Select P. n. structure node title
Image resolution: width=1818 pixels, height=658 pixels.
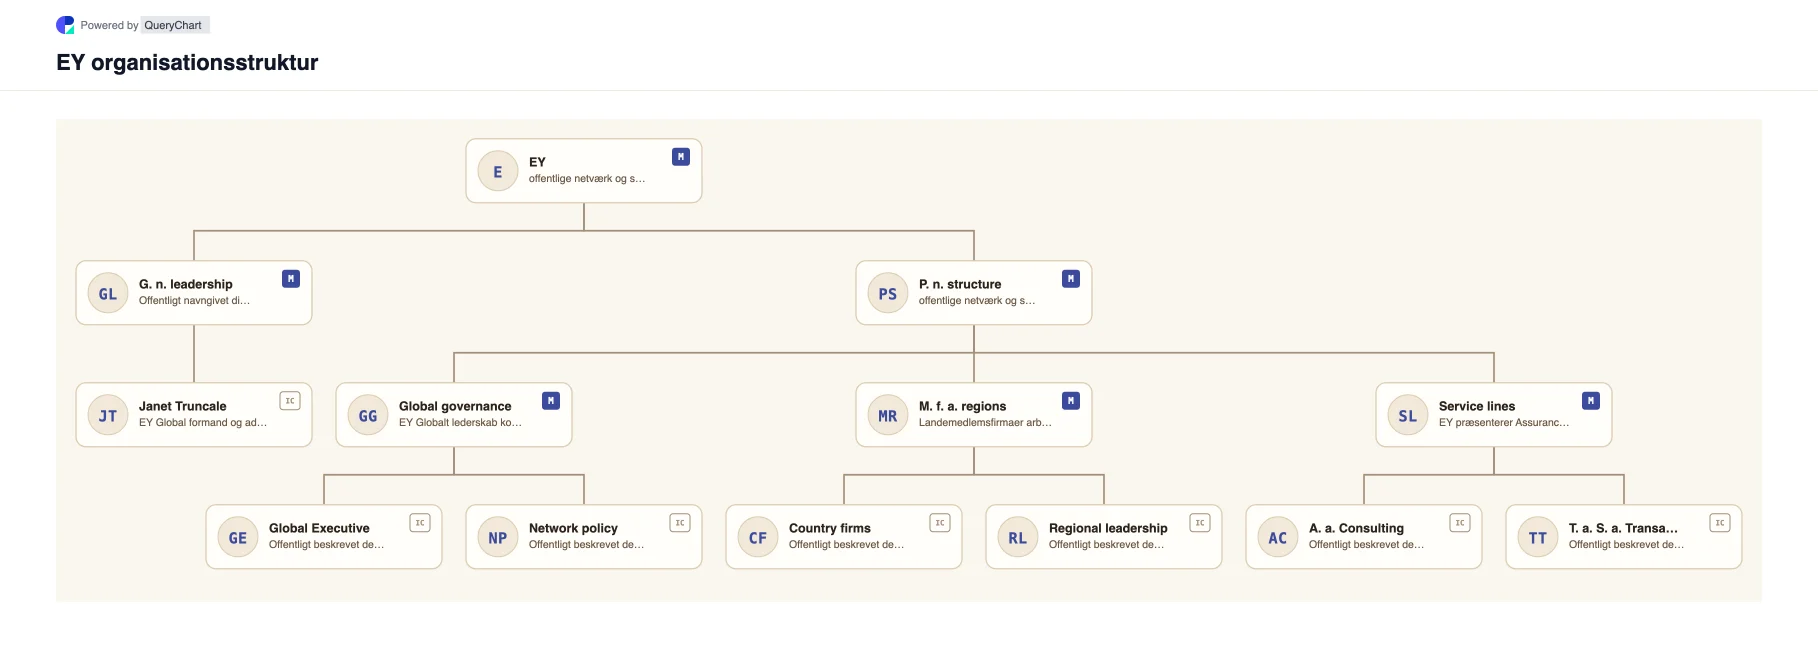coord(960,284)
